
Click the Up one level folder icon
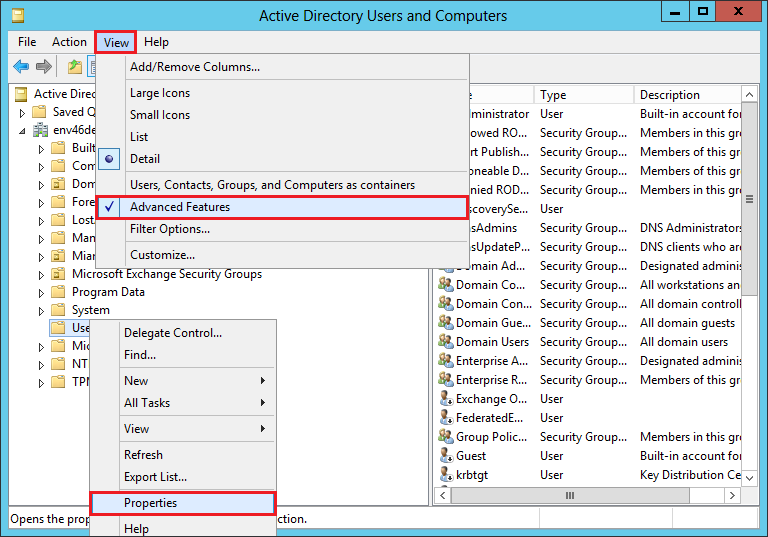pos(74,66)
